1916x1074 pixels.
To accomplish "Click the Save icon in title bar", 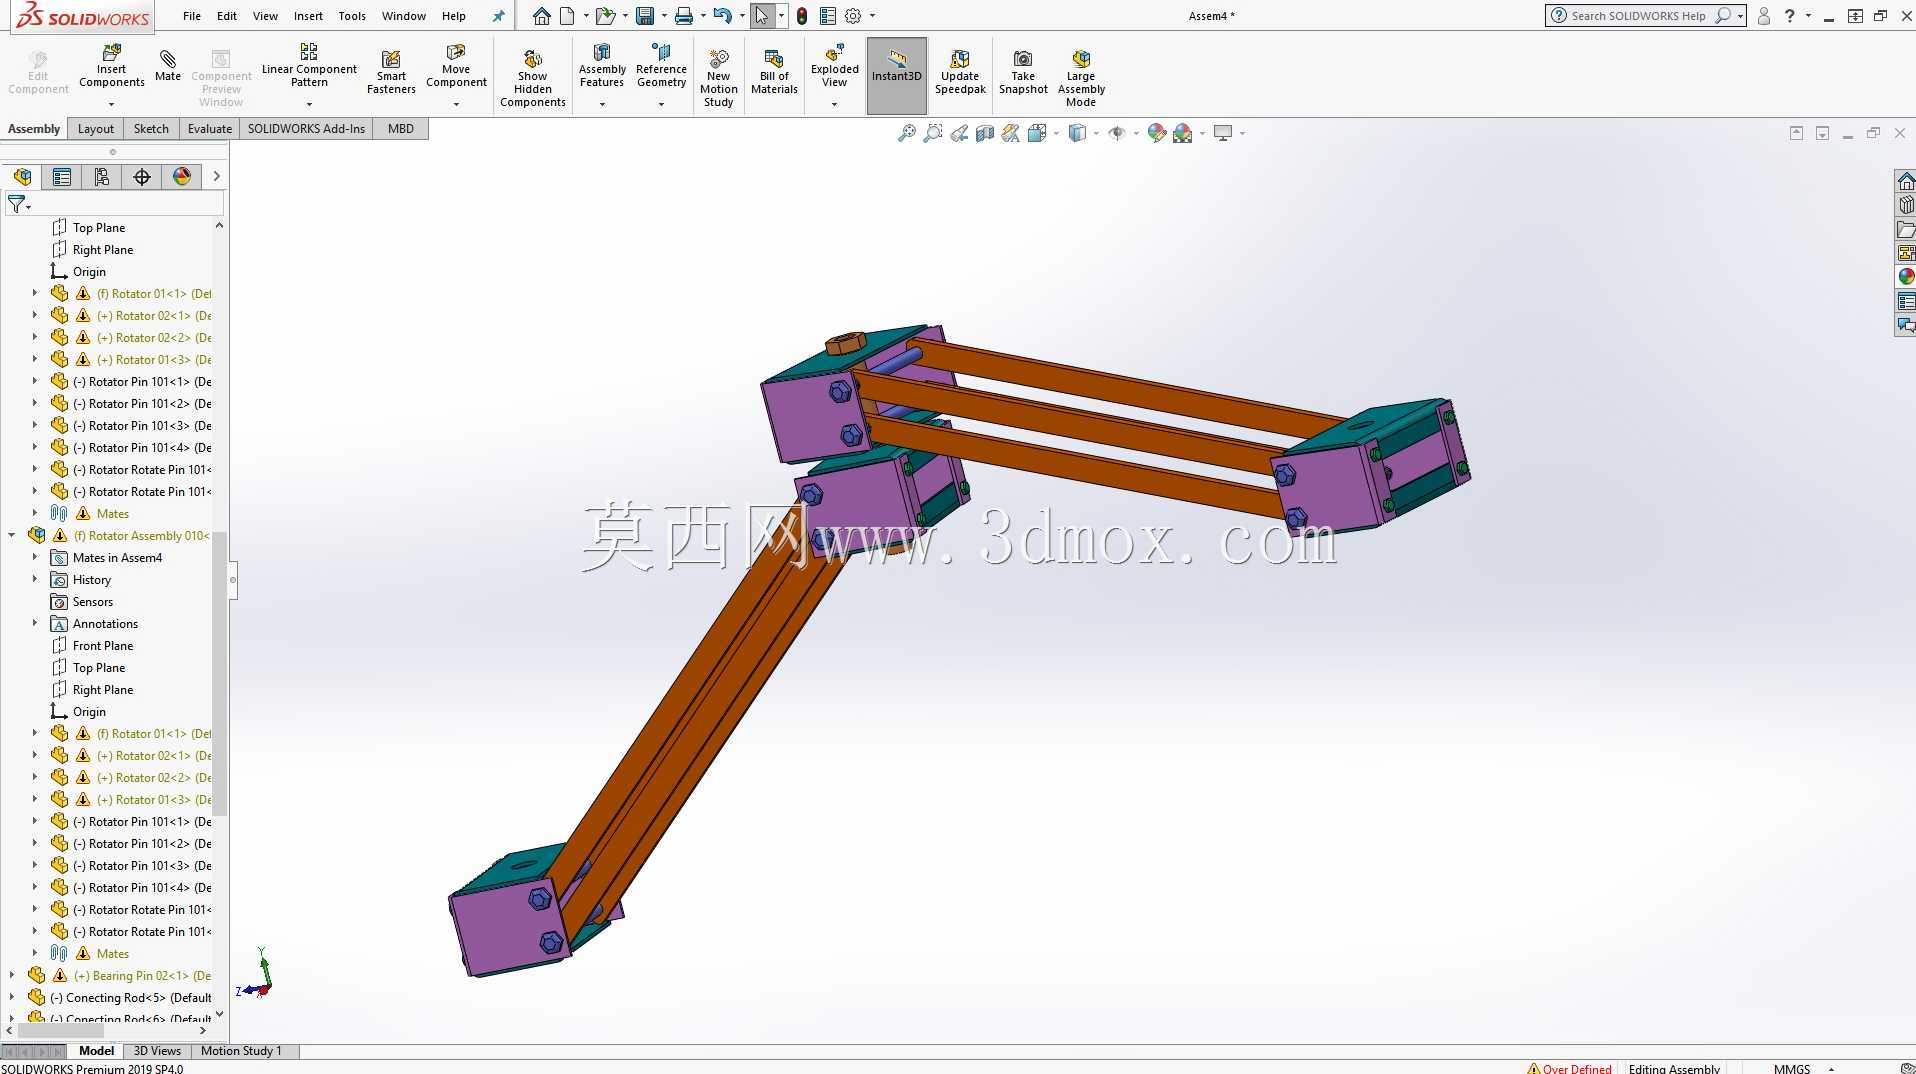I will 645,16.
